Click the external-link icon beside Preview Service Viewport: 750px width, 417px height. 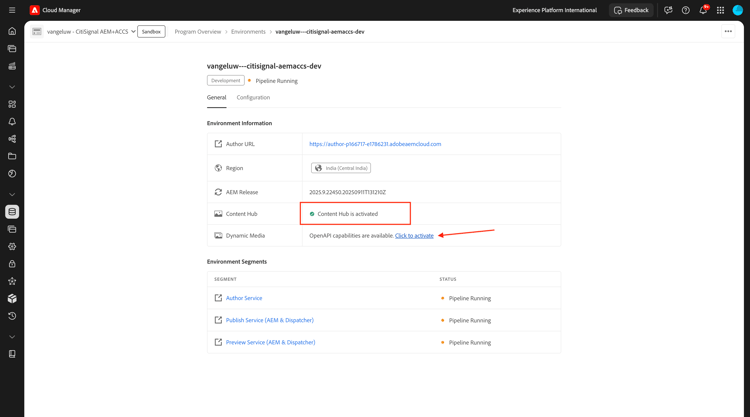pyautogui.click(x=218, y=342)
